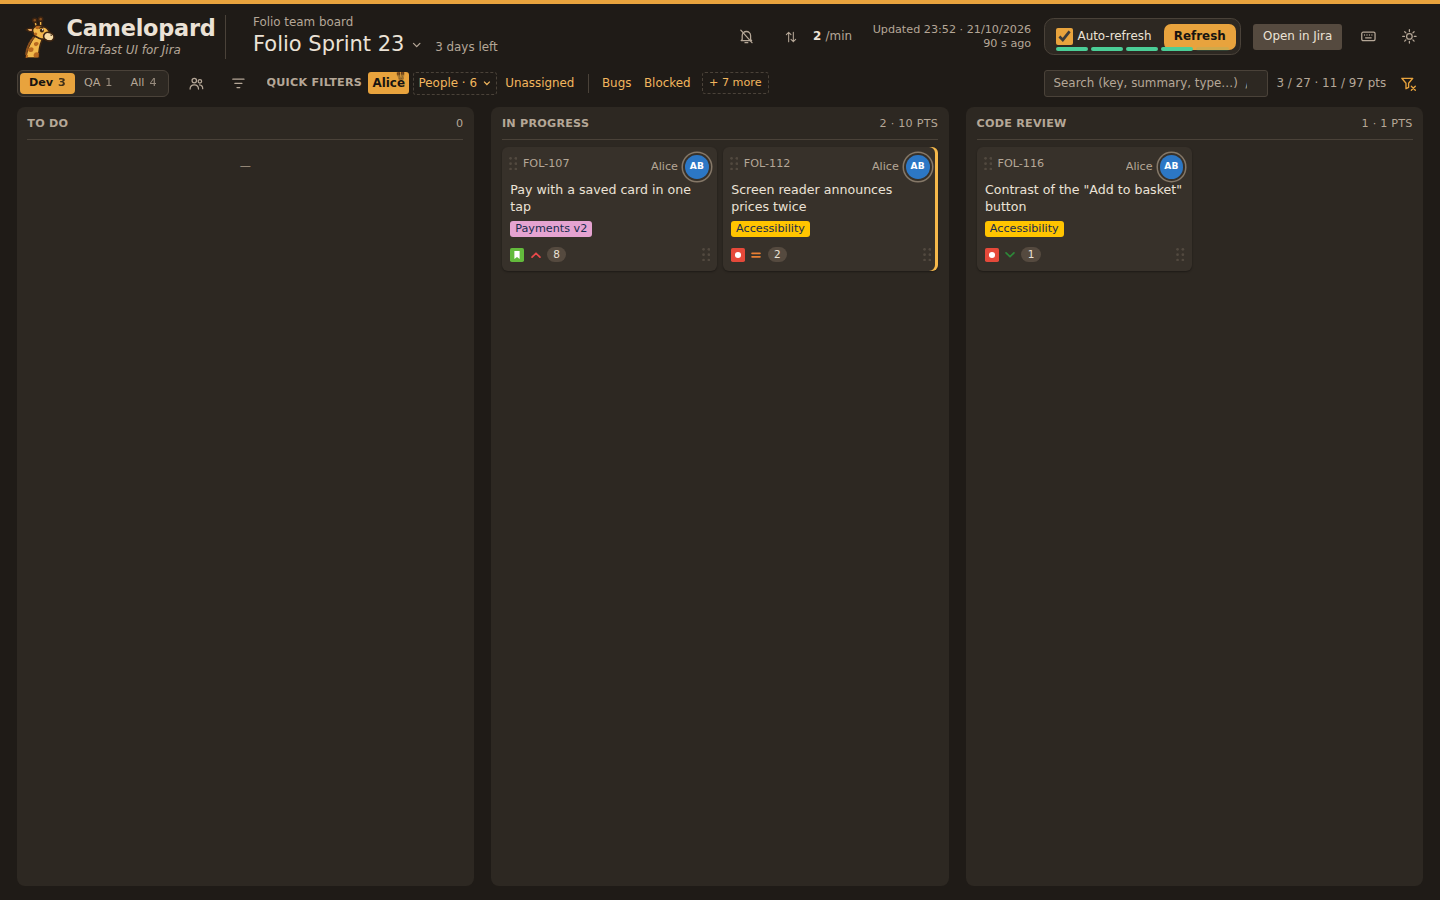
Task: Select the Dev 3 tab
Action: point(47,83)
